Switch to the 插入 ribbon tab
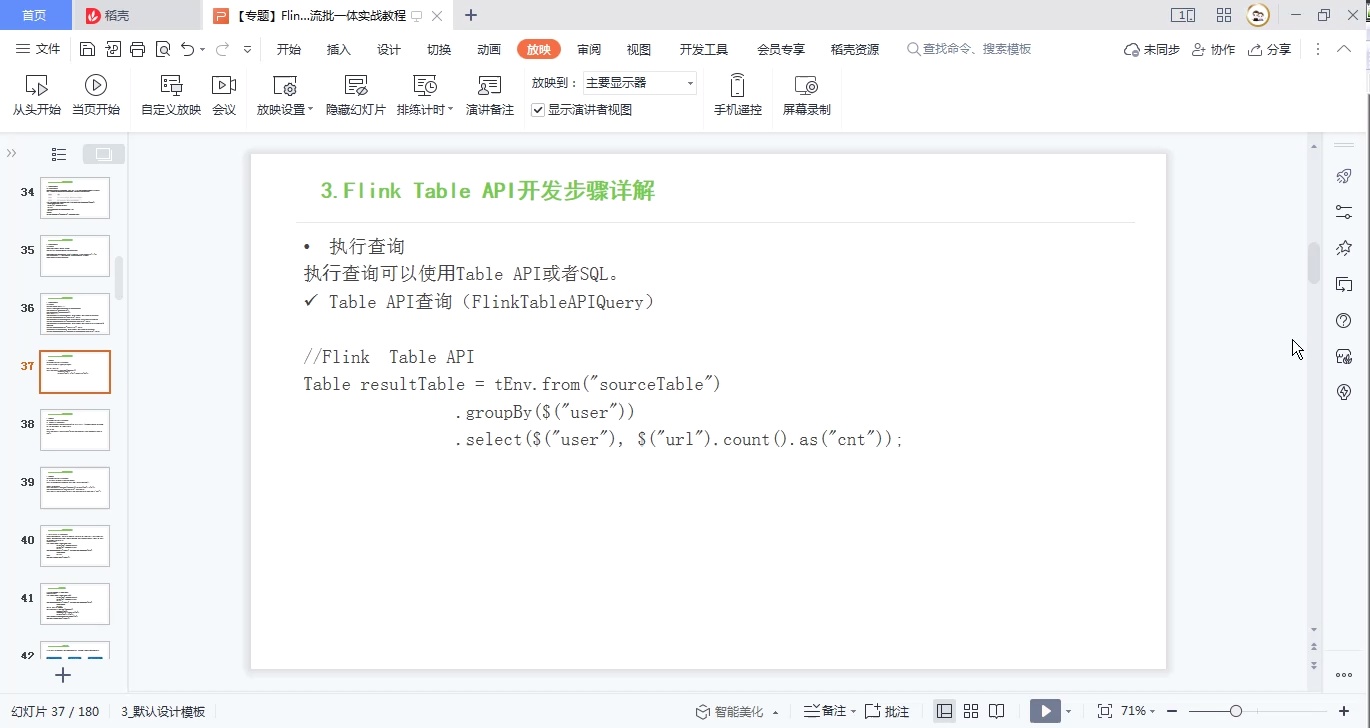Image resolution: width=1370 pixels, height=728 pixels. [x=338, y=48]
